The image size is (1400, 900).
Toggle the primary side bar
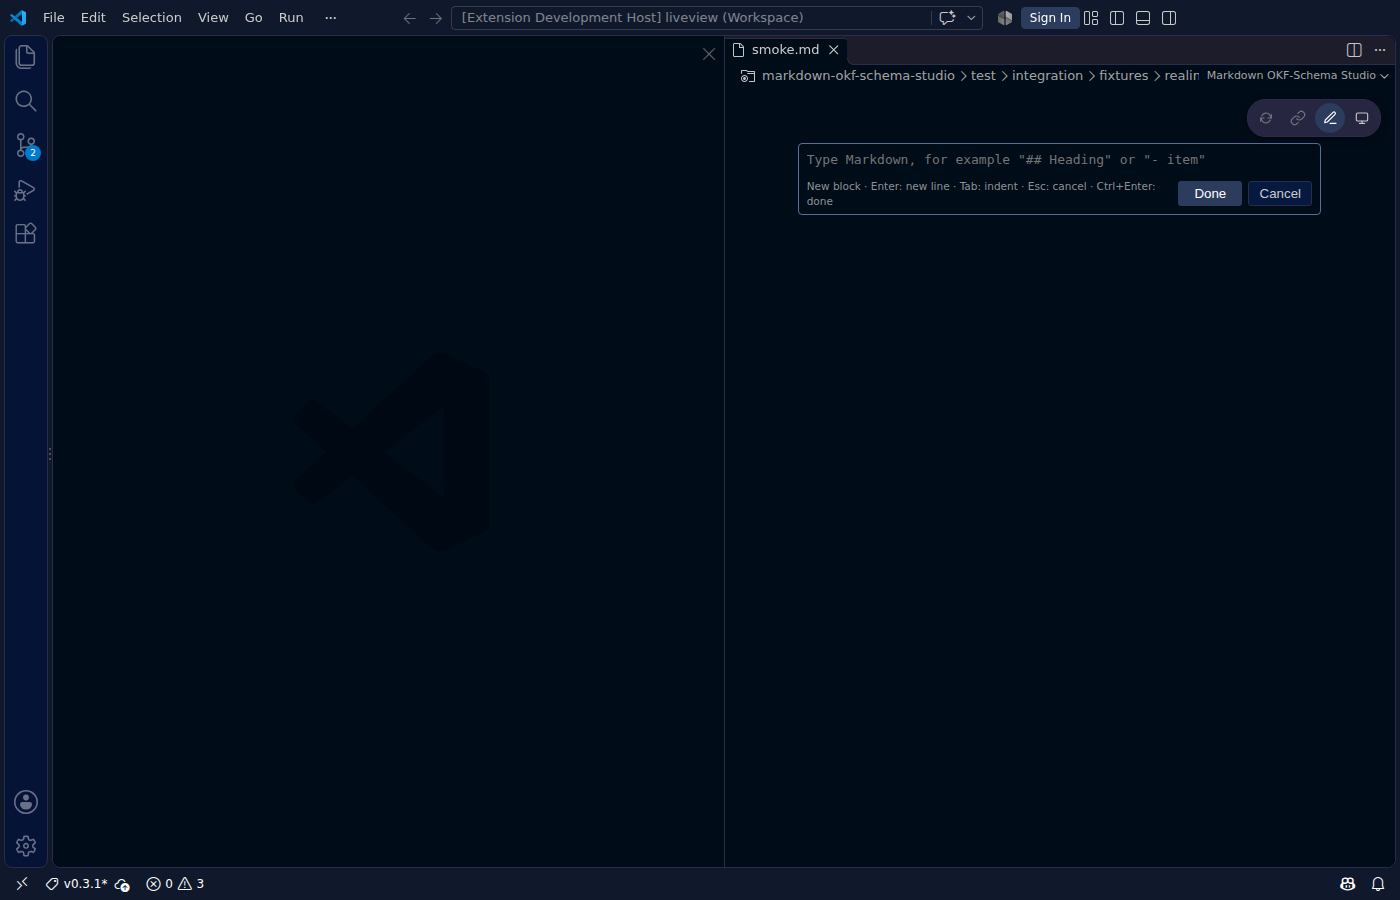click(x=1117, y=18)
